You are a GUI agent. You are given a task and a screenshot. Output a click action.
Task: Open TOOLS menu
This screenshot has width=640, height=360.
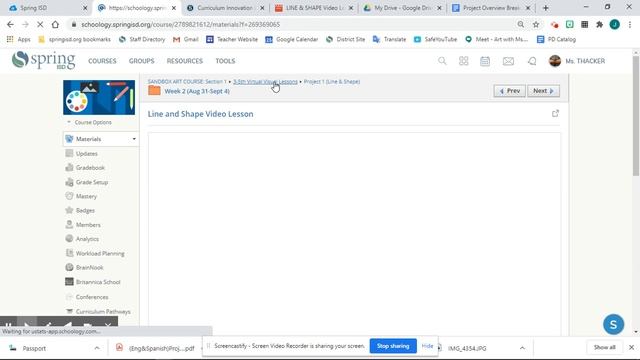[225, 61]
